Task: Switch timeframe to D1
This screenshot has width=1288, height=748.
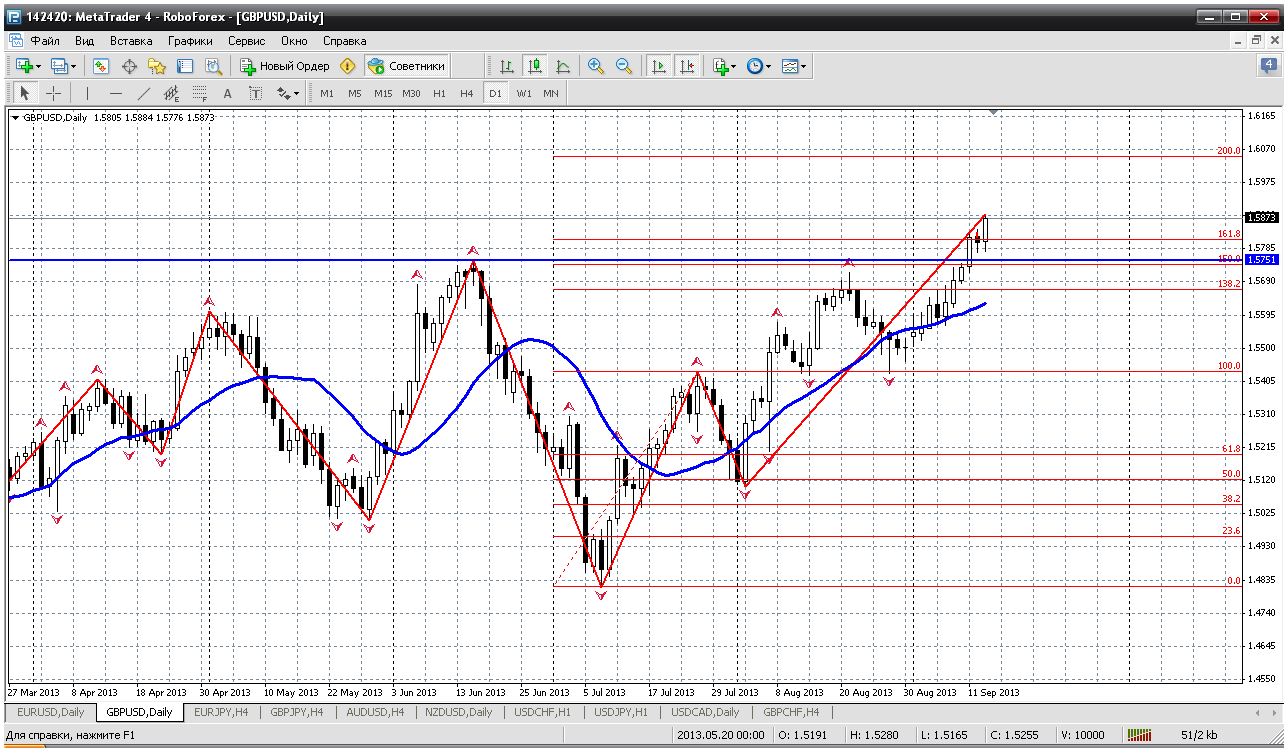Action: [x=495, y=93]
